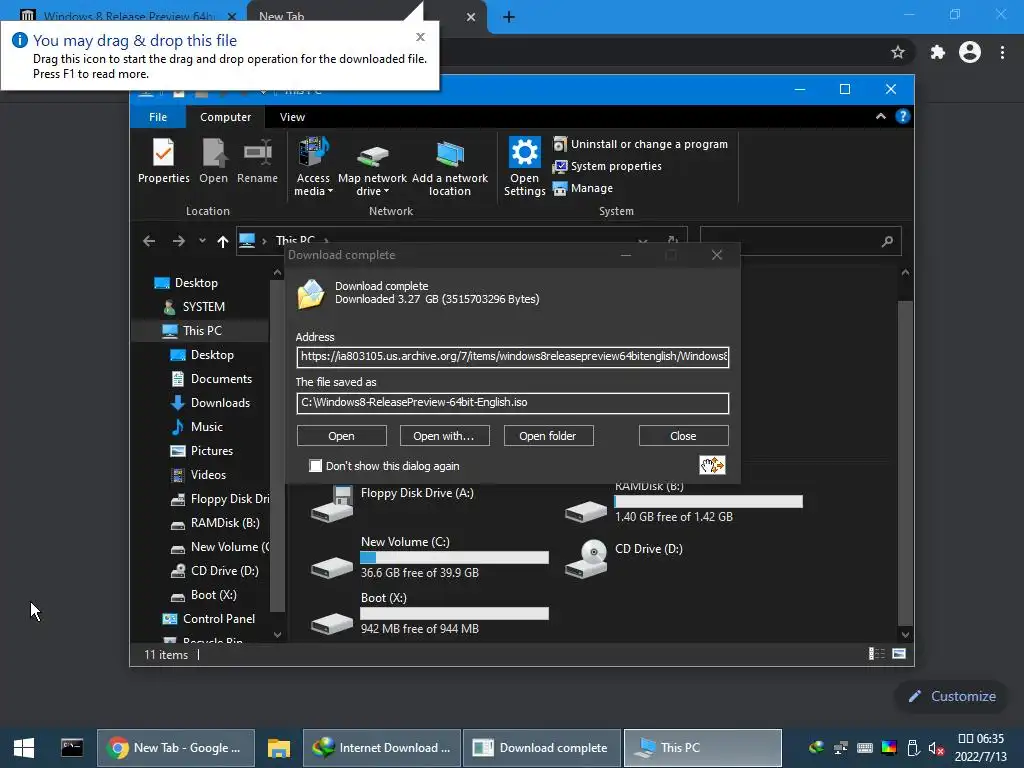Viewport: 1024px width, 768px height.
Task: Click the Open folder button
Action: pos(548,436)
